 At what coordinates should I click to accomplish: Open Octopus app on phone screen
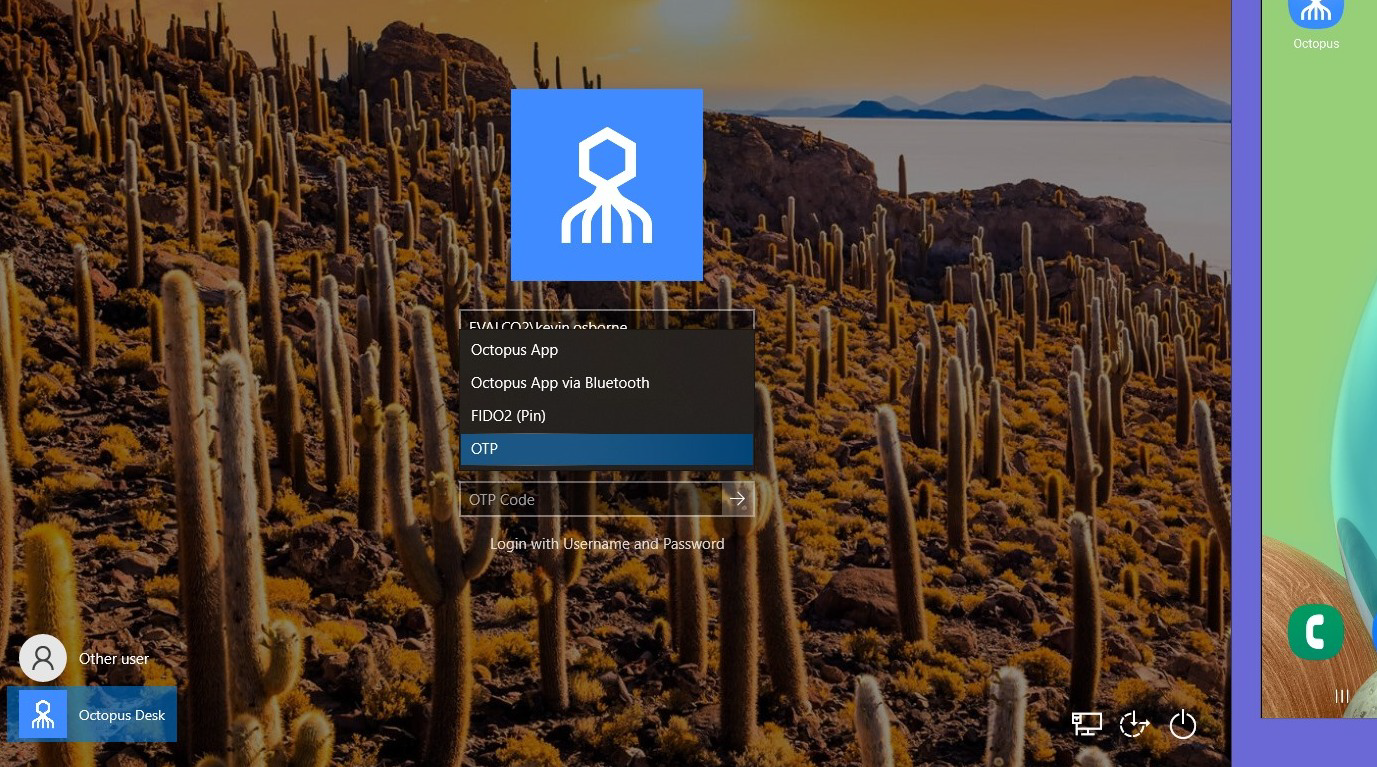tap(1316, 22)
